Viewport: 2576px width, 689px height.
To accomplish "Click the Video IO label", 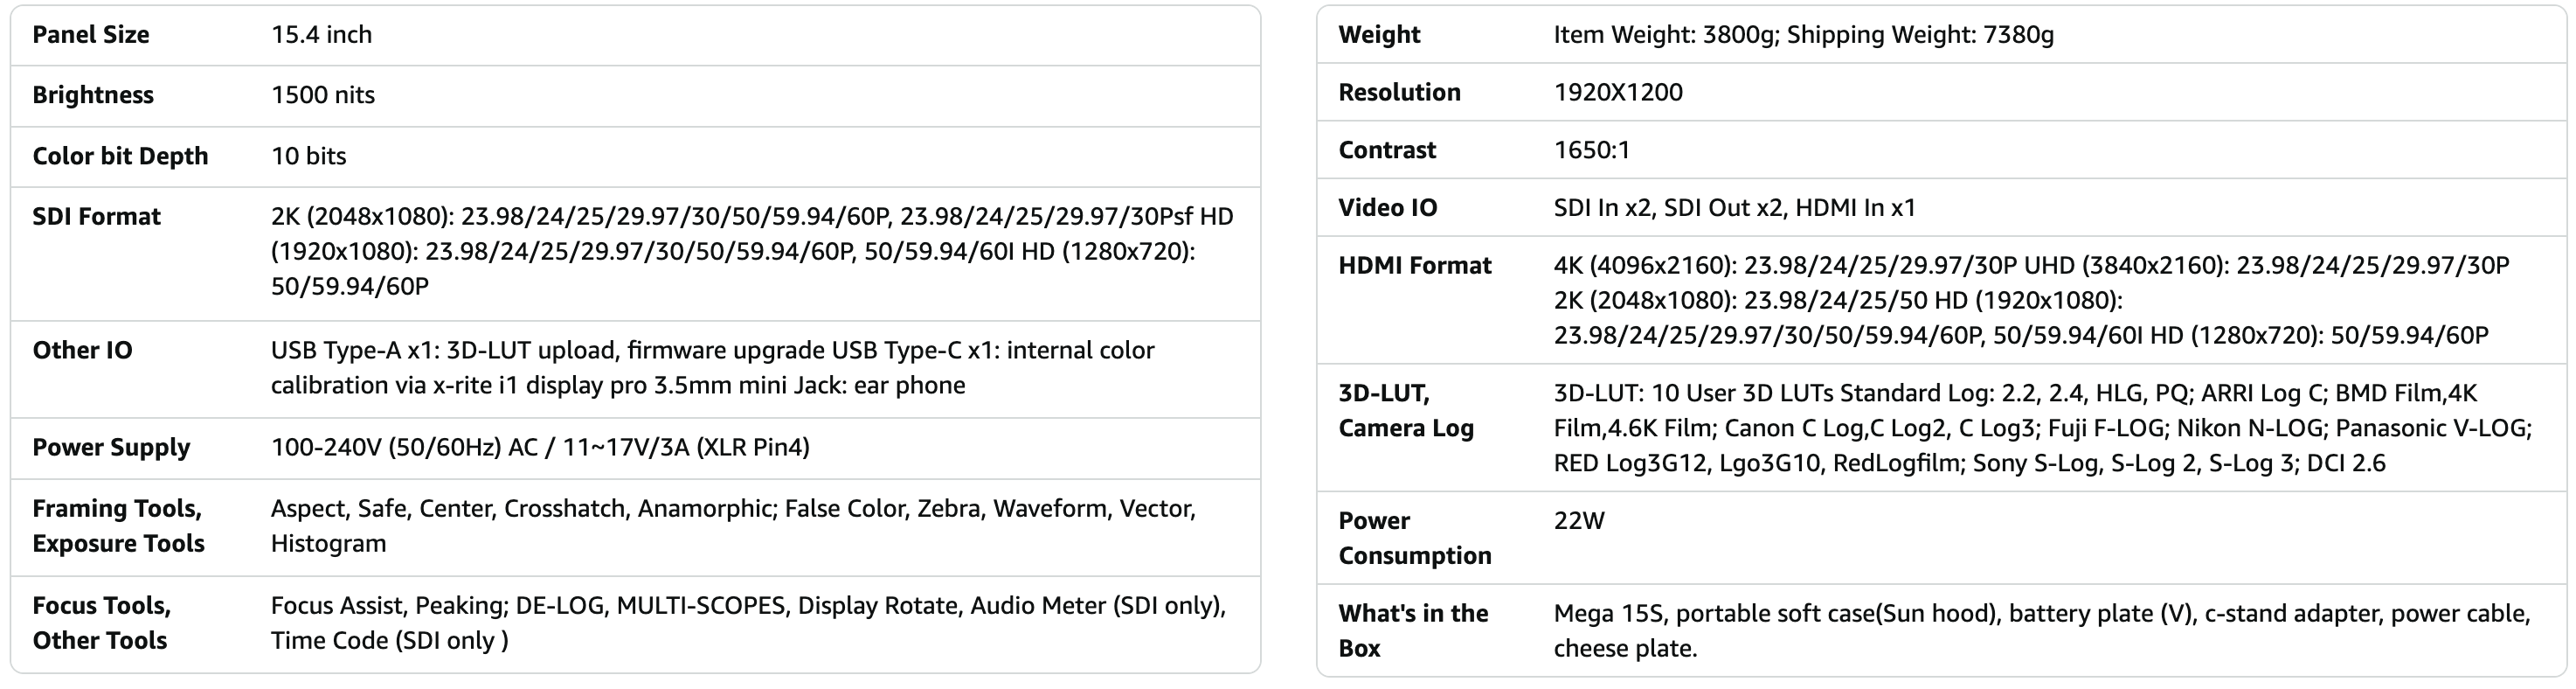I will (x=1388, y=208).
